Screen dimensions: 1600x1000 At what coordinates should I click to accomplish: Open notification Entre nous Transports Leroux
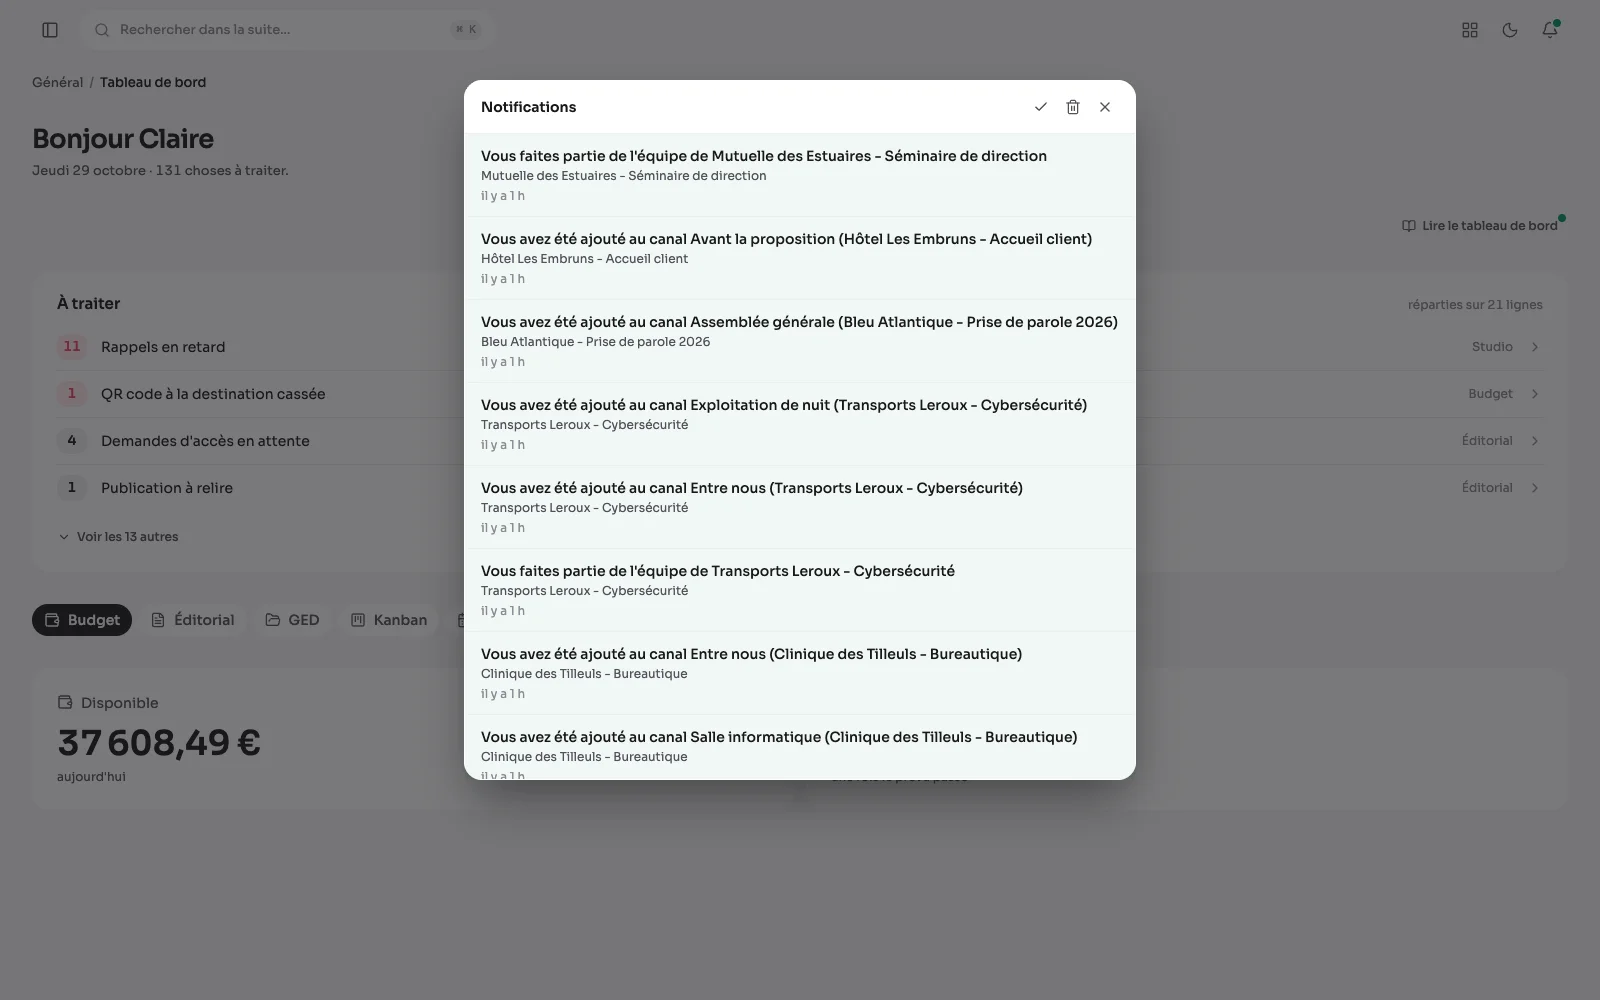click(x=800, y=507)
